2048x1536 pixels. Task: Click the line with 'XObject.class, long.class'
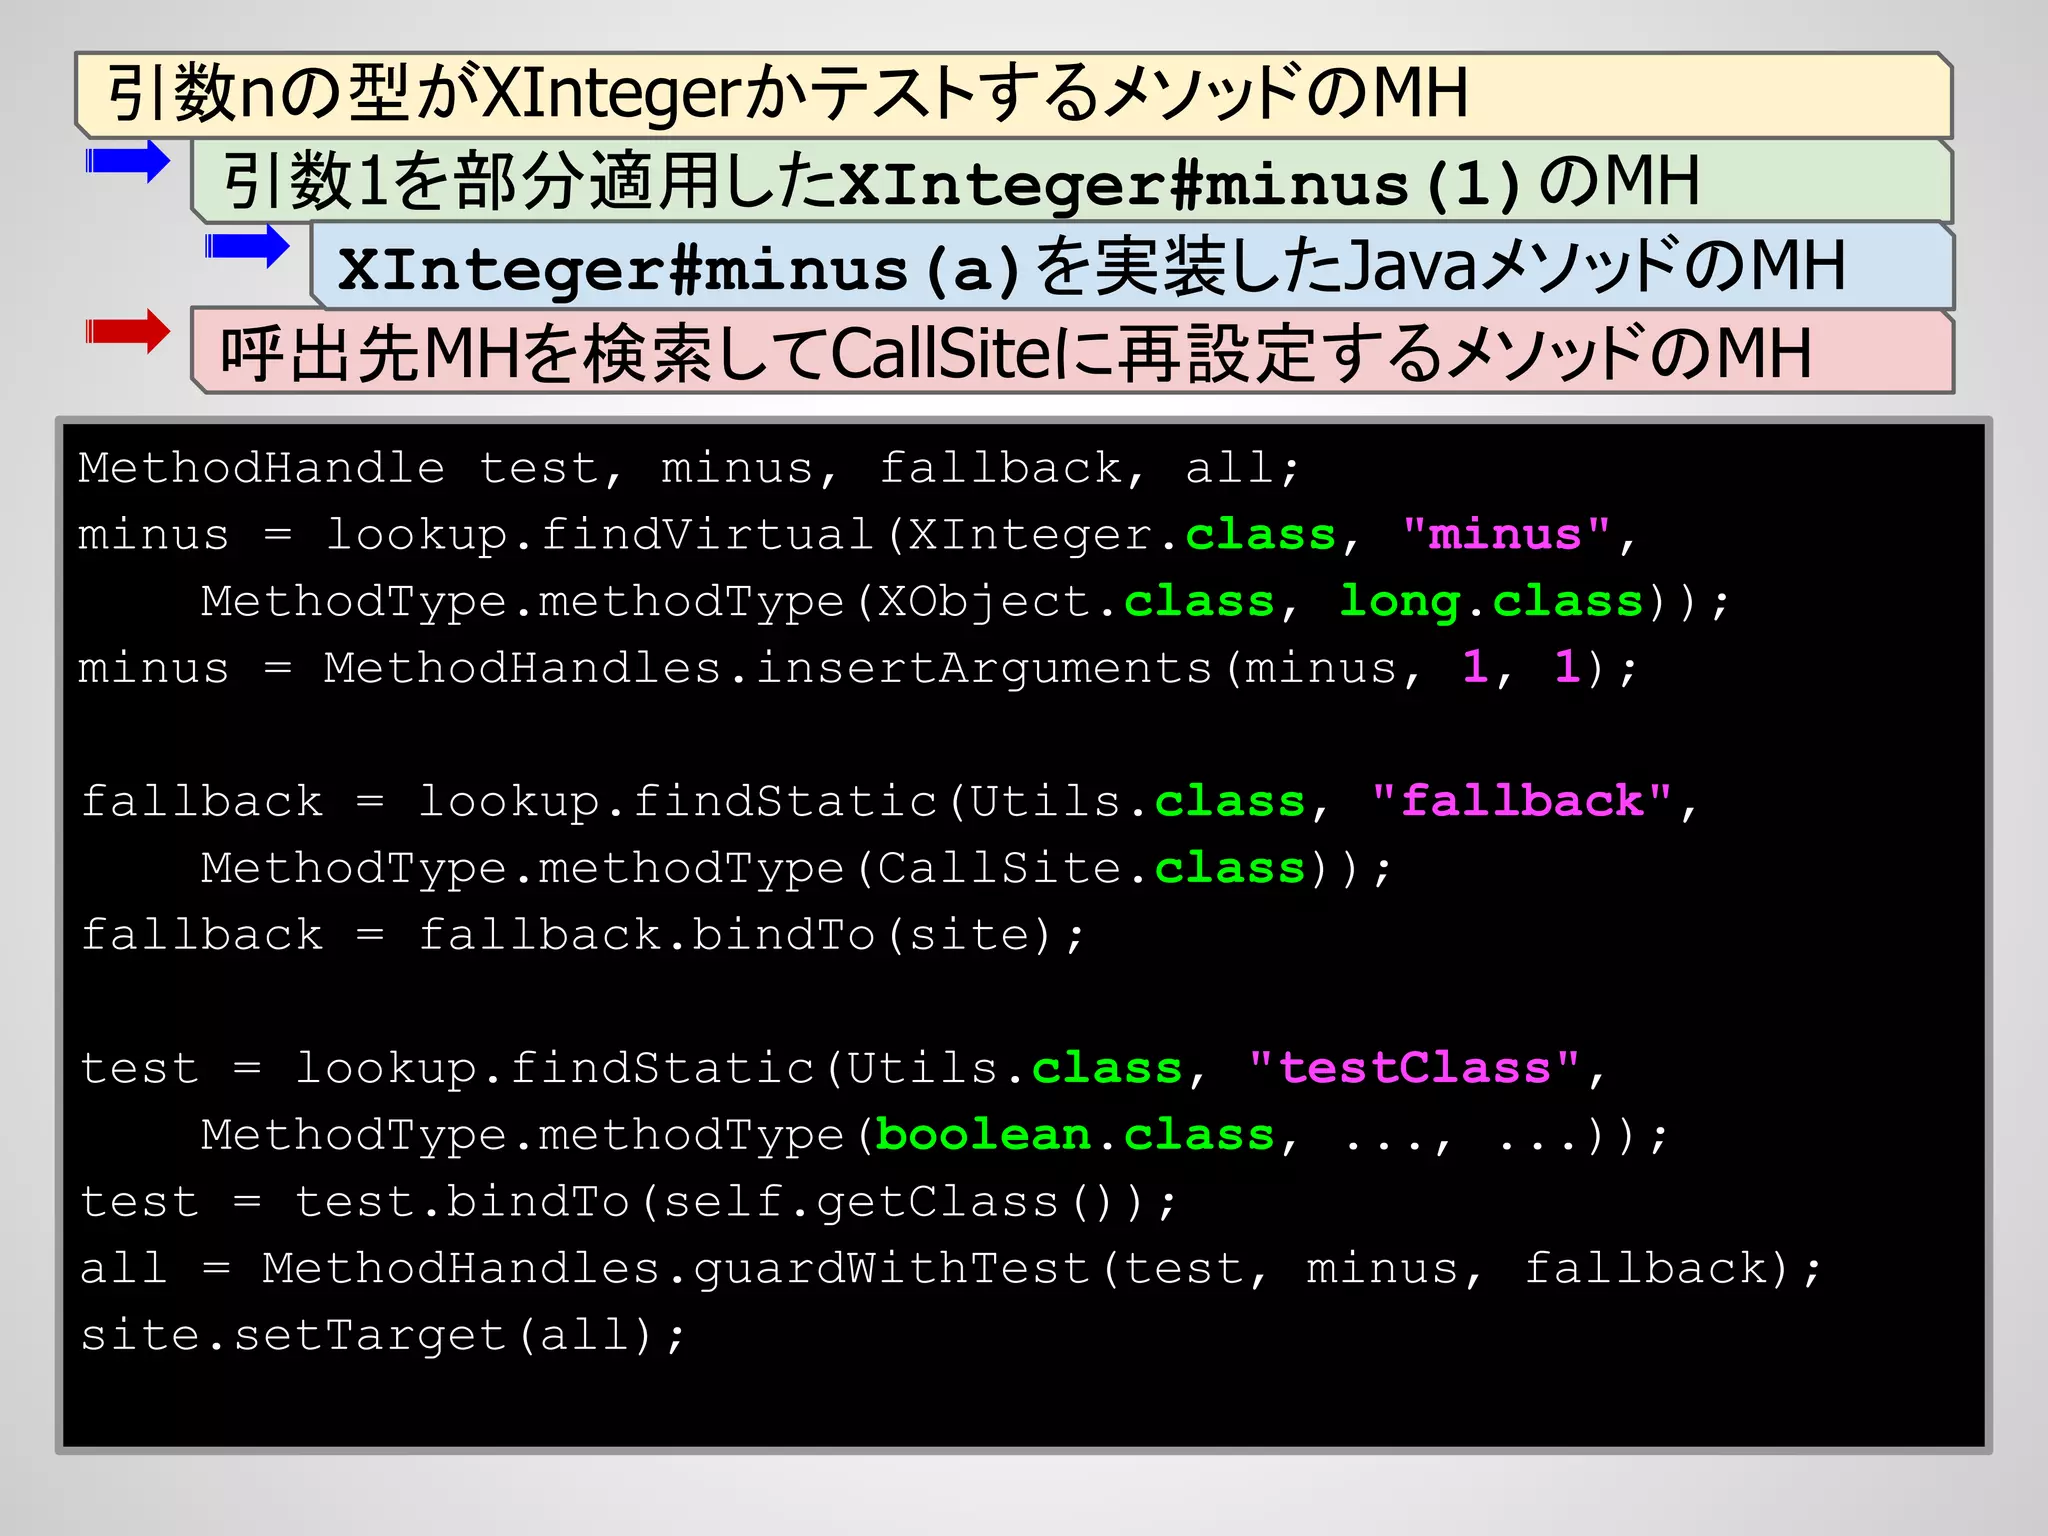[x=965, y=602]
